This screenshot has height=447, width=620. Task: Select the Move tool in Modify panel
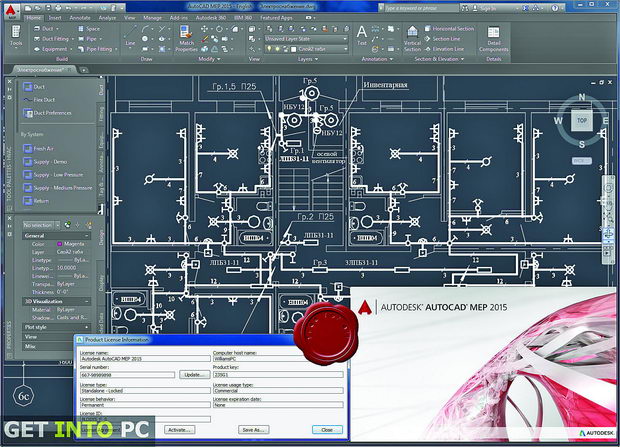click(204, 28)
